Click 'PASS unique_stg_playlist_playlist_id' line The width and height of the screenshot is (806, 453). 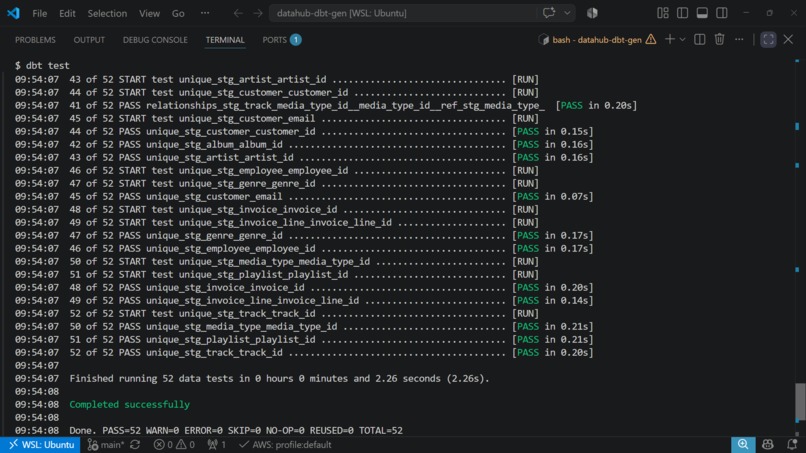304,339
